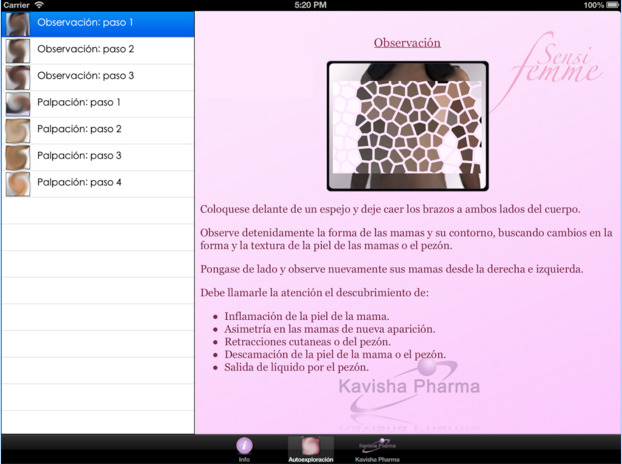Tap the thumbnail beside Palpación: paso 4
The width and height of the screenshot is (622, 464).
17,184
